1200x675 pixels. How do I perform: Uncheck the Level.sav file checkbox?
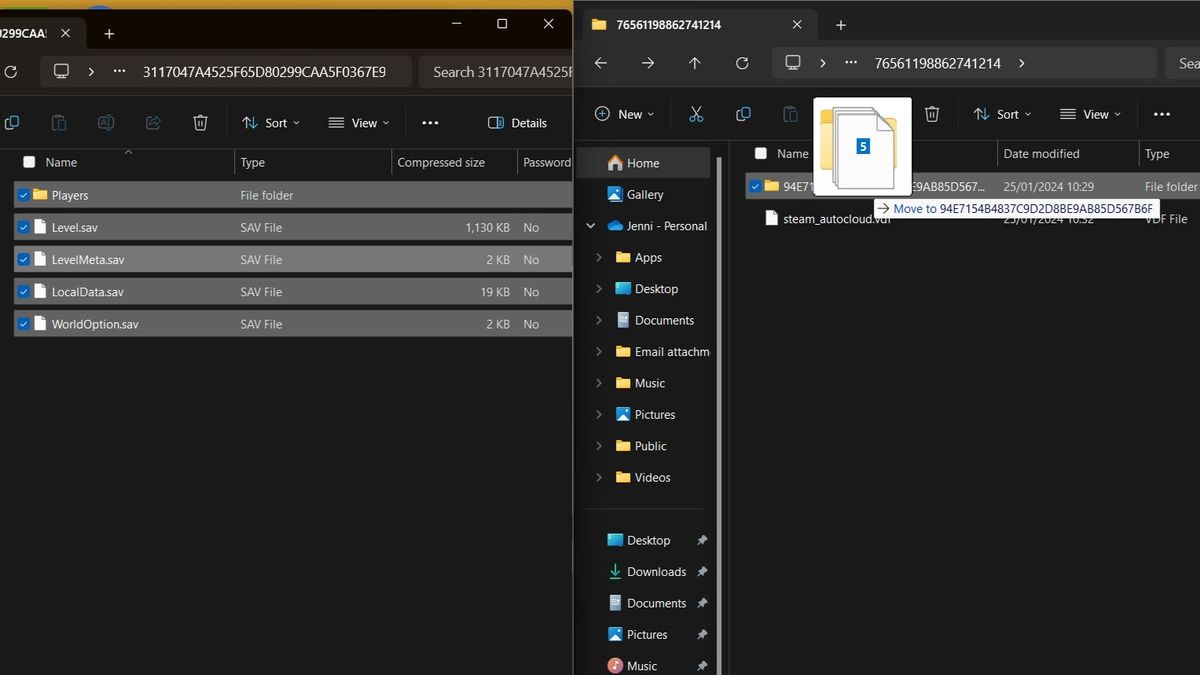23,227
